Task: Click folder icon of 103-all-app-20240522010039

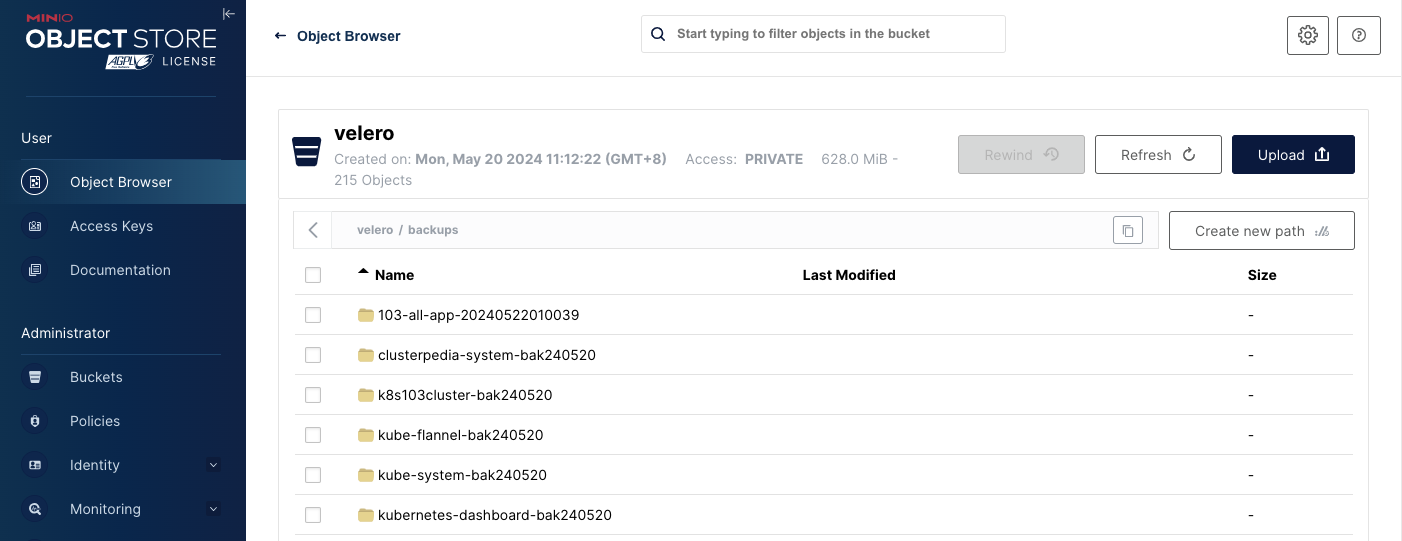Action: pyautogui.click(x=365, y=315)
